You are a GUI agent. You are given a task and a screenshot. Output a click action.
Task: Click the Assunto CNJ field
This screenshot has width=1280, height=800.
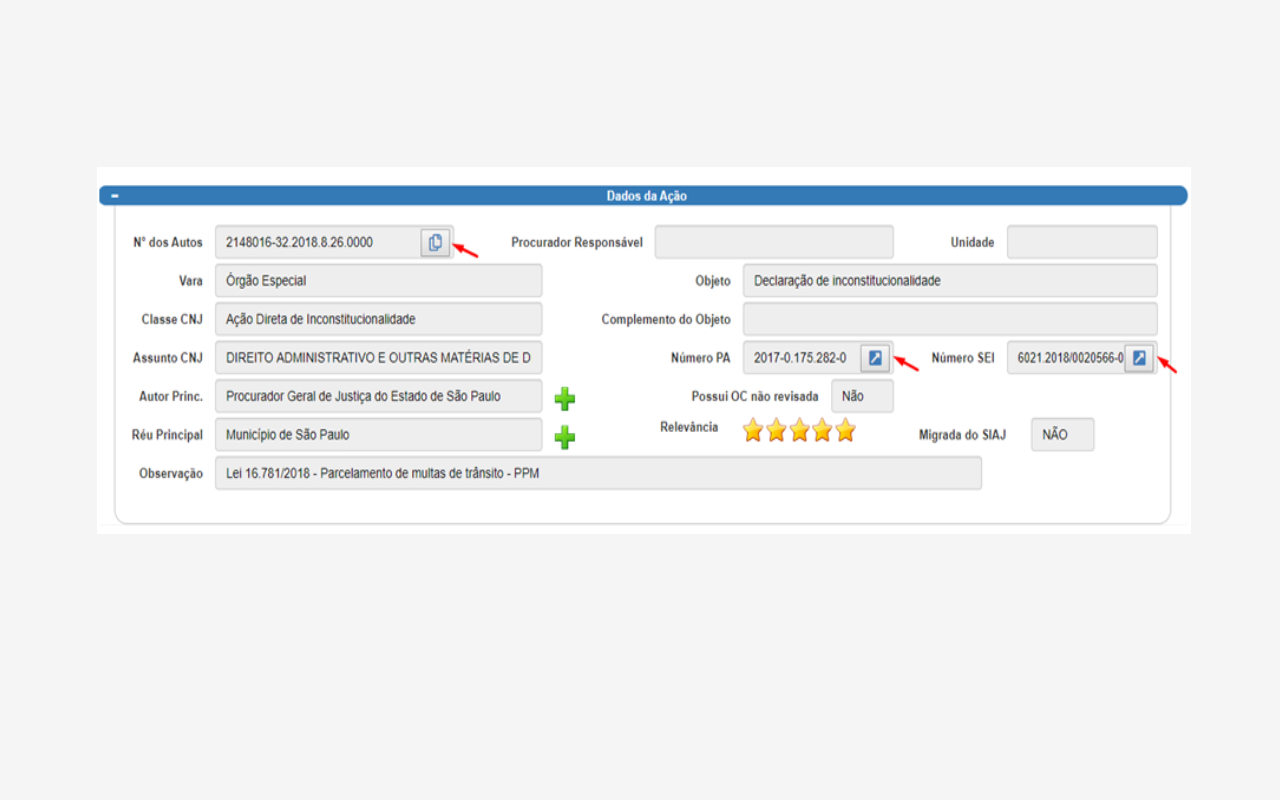(378, 358)
